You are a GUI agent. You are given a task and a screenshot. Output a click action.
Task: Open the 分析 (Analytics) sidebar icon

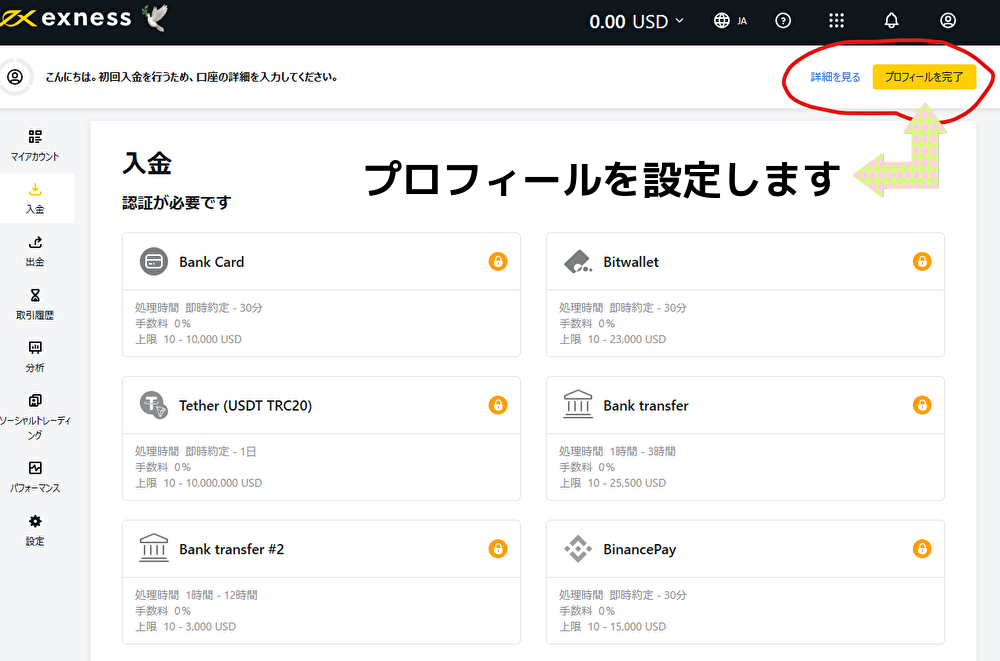(x=35, y=356)
